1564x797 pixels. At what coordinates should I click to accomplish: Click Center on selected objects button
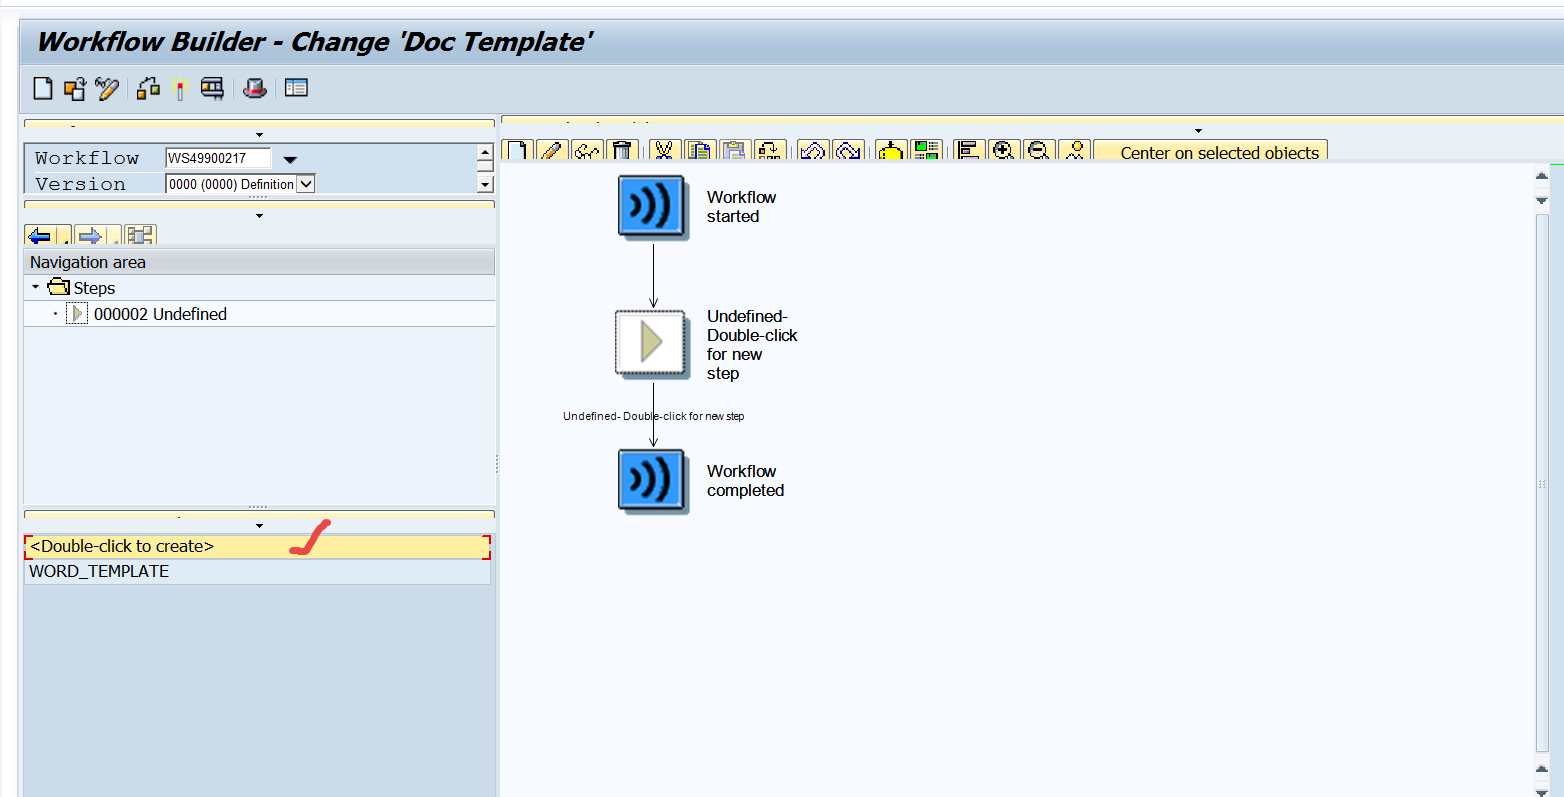1211,152
